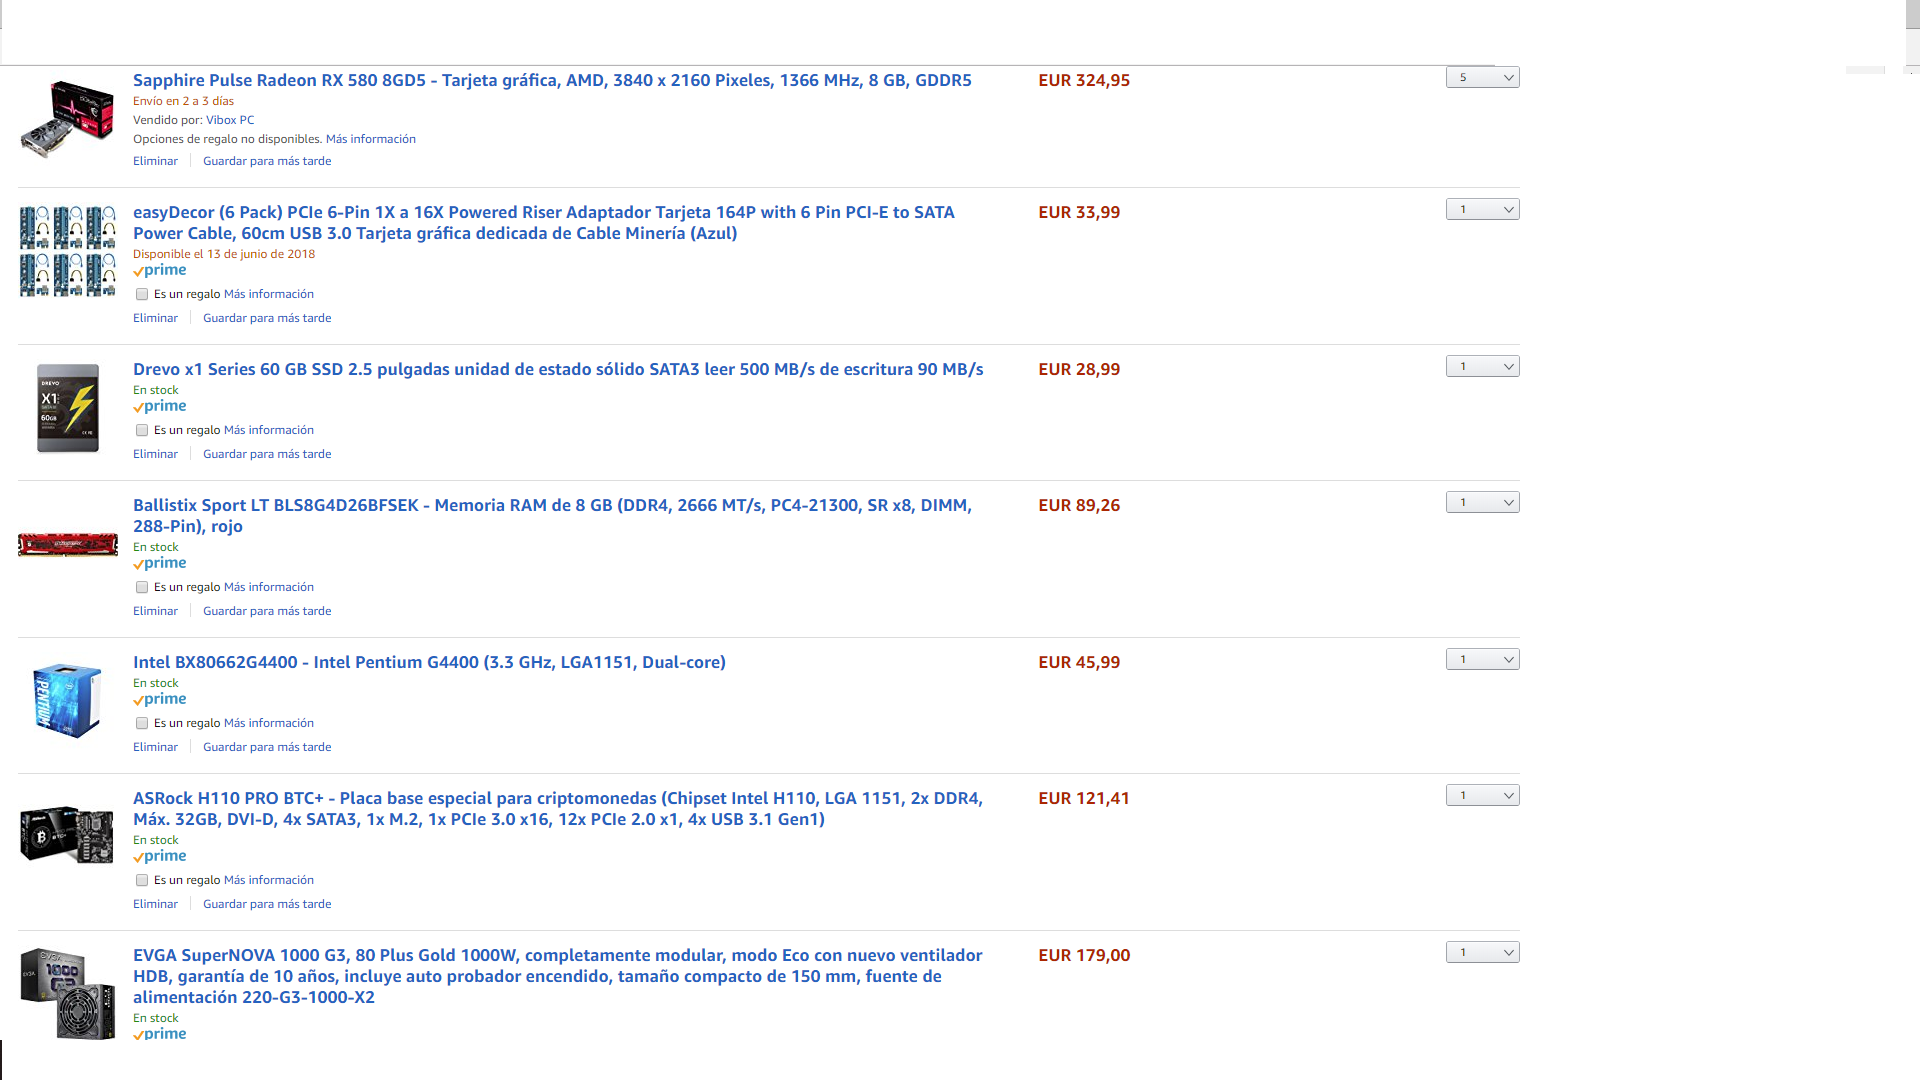Open the Intel Pentium box image
The image size is (1920, 1080).
[67, 700]
